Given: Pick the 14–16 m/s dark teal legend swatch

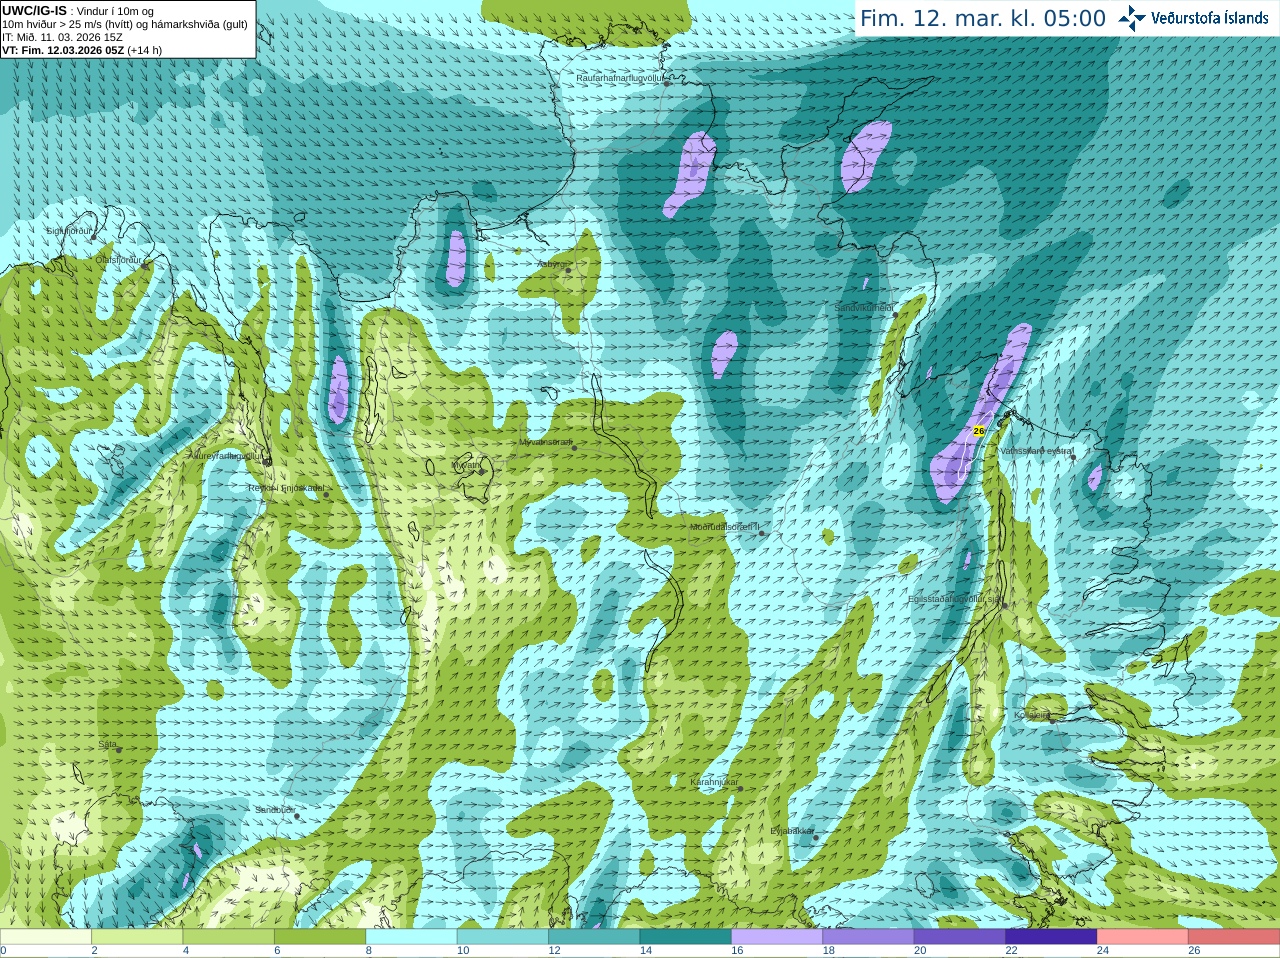Looking at the screenshot, I should tap(686, 937).
